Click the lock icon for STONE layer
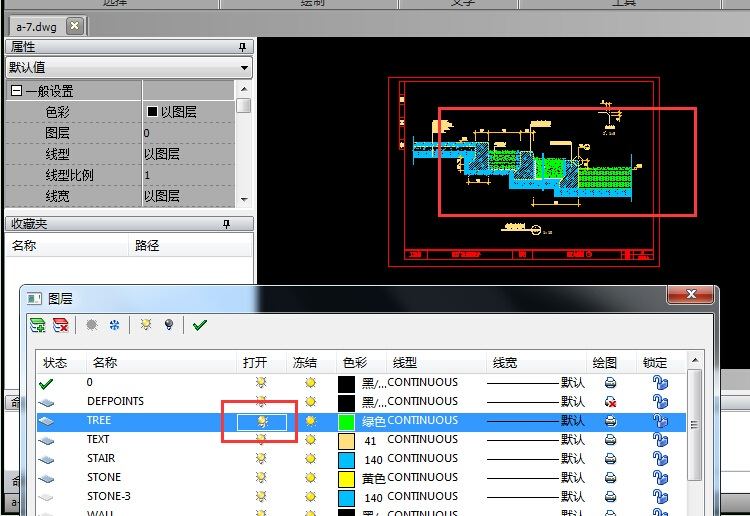This screenshot has height=516, width=750. [660, 478]
